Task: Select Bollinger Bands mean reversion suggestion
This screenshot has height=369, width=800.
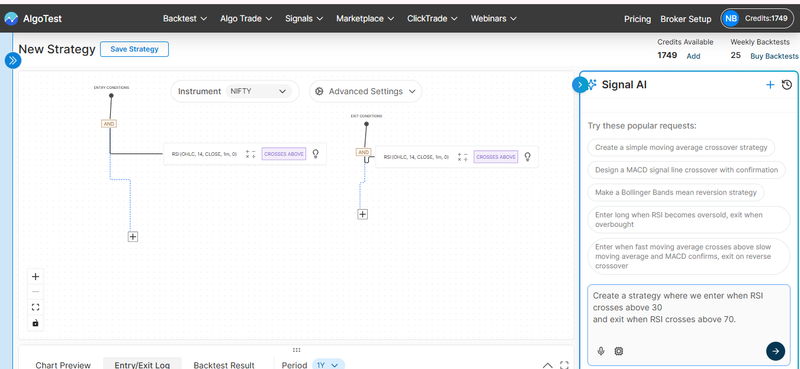Action: pos(676,192)
